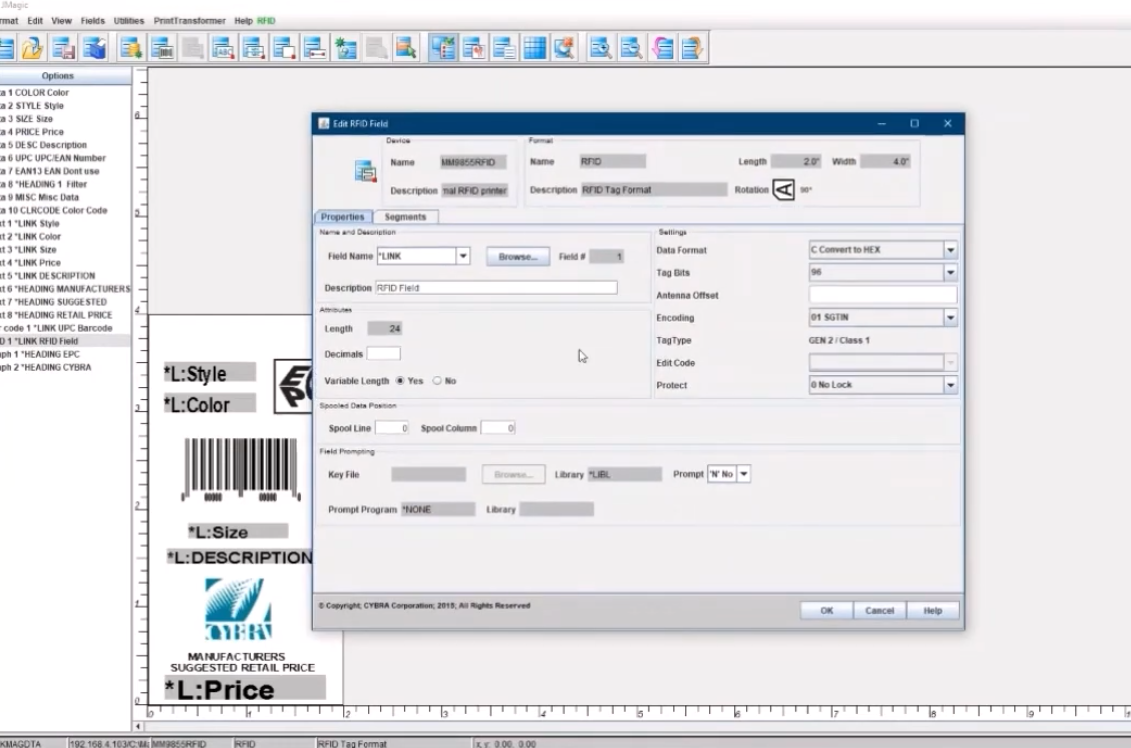This screenshot has height=748, width=1131.
Task: Click into the Description text field
Action: point(496,288)
